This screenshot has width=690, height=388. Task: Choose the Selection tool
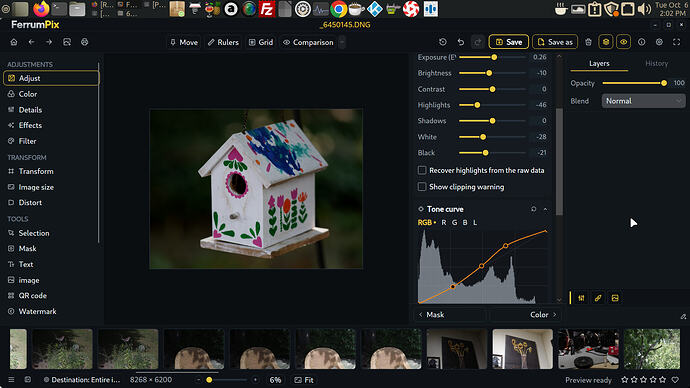point(51,233)
